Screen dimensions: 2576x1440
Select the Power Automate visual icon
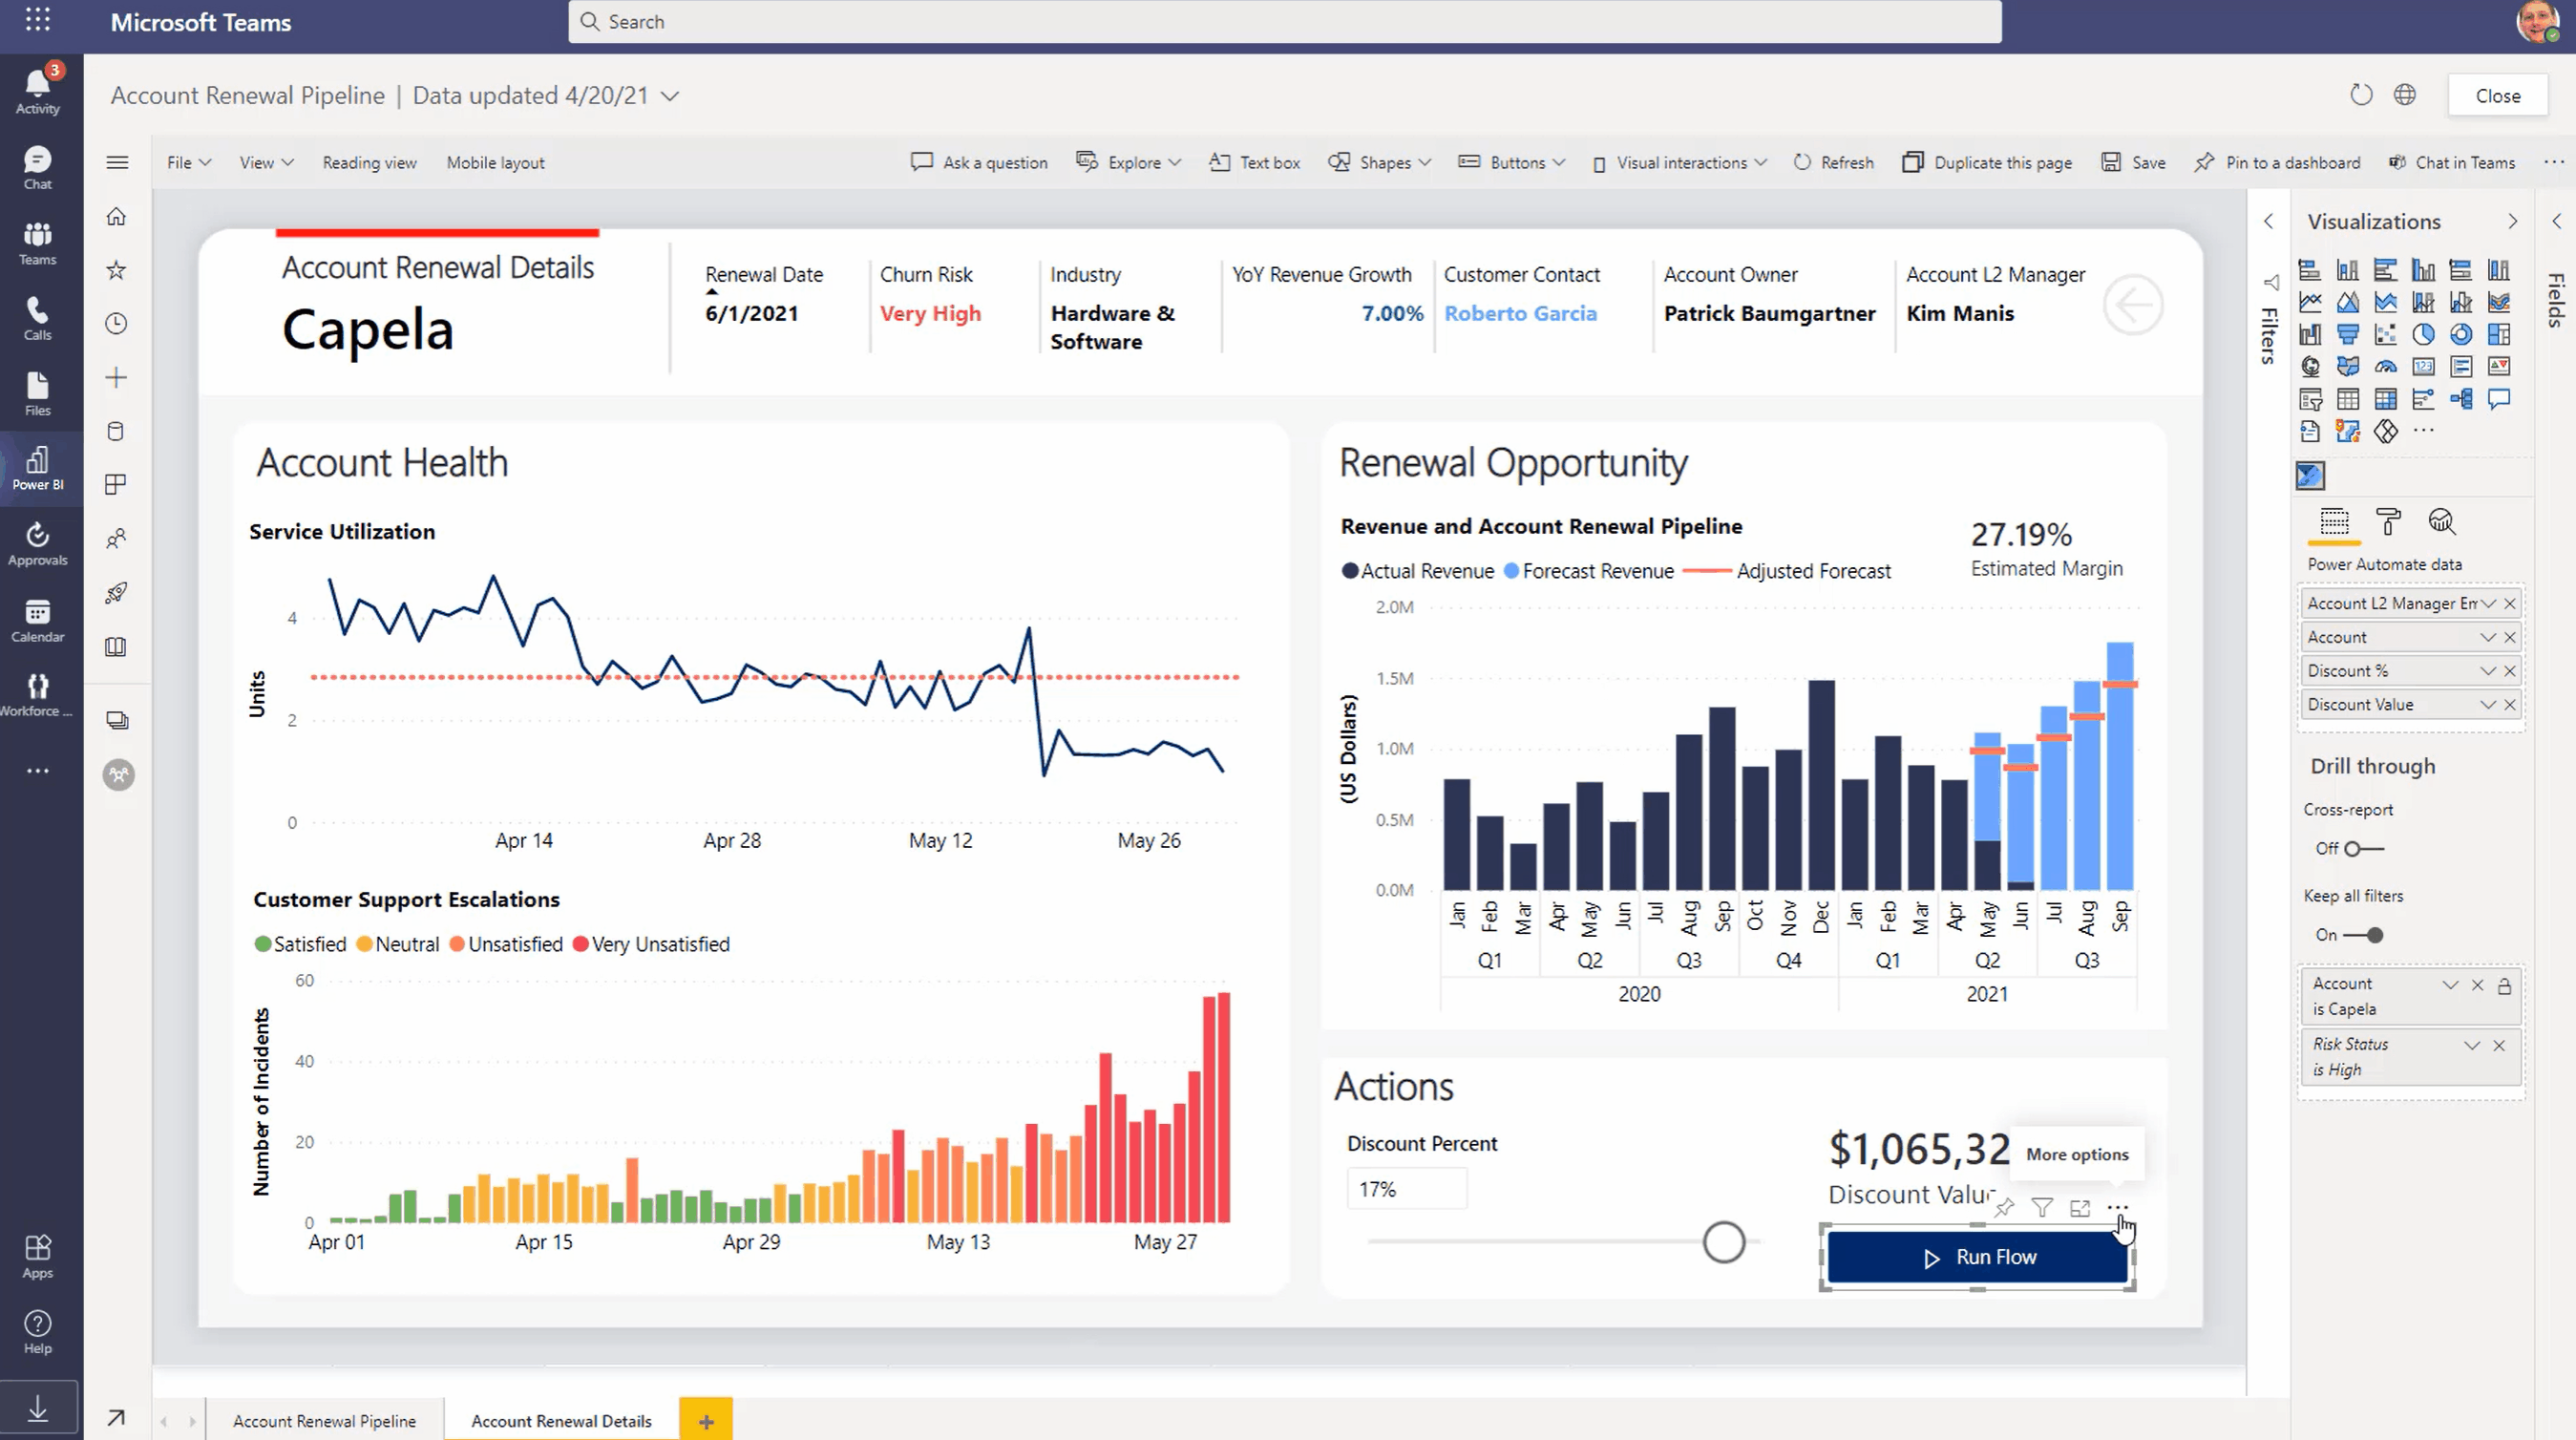tap(2310, 475)
